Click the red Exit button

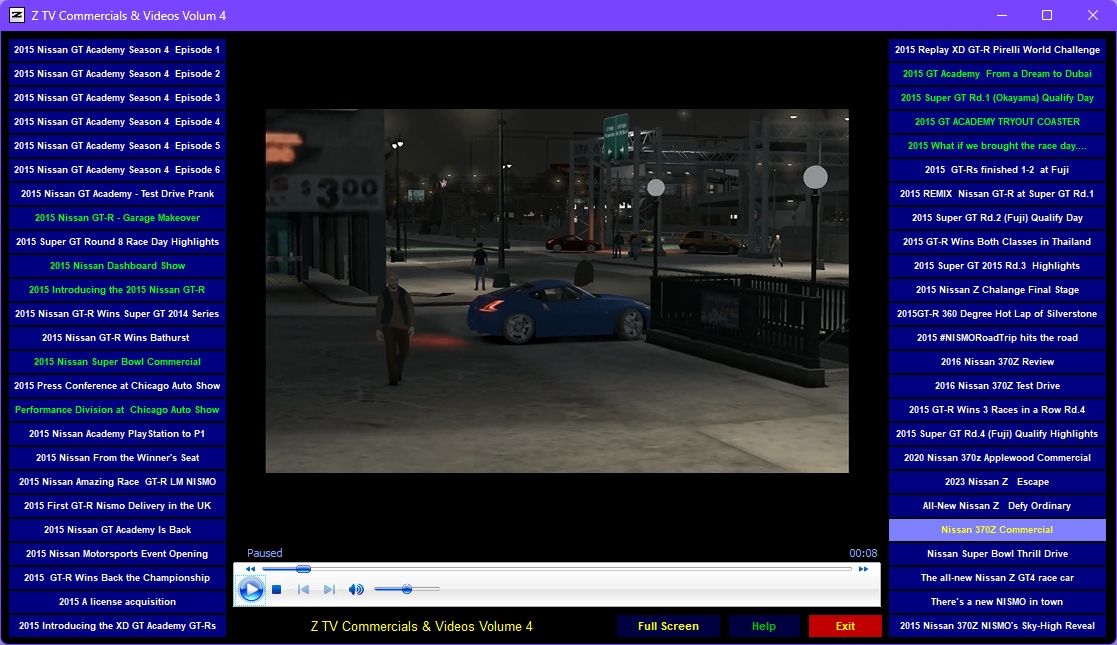[x=845, y=626]
